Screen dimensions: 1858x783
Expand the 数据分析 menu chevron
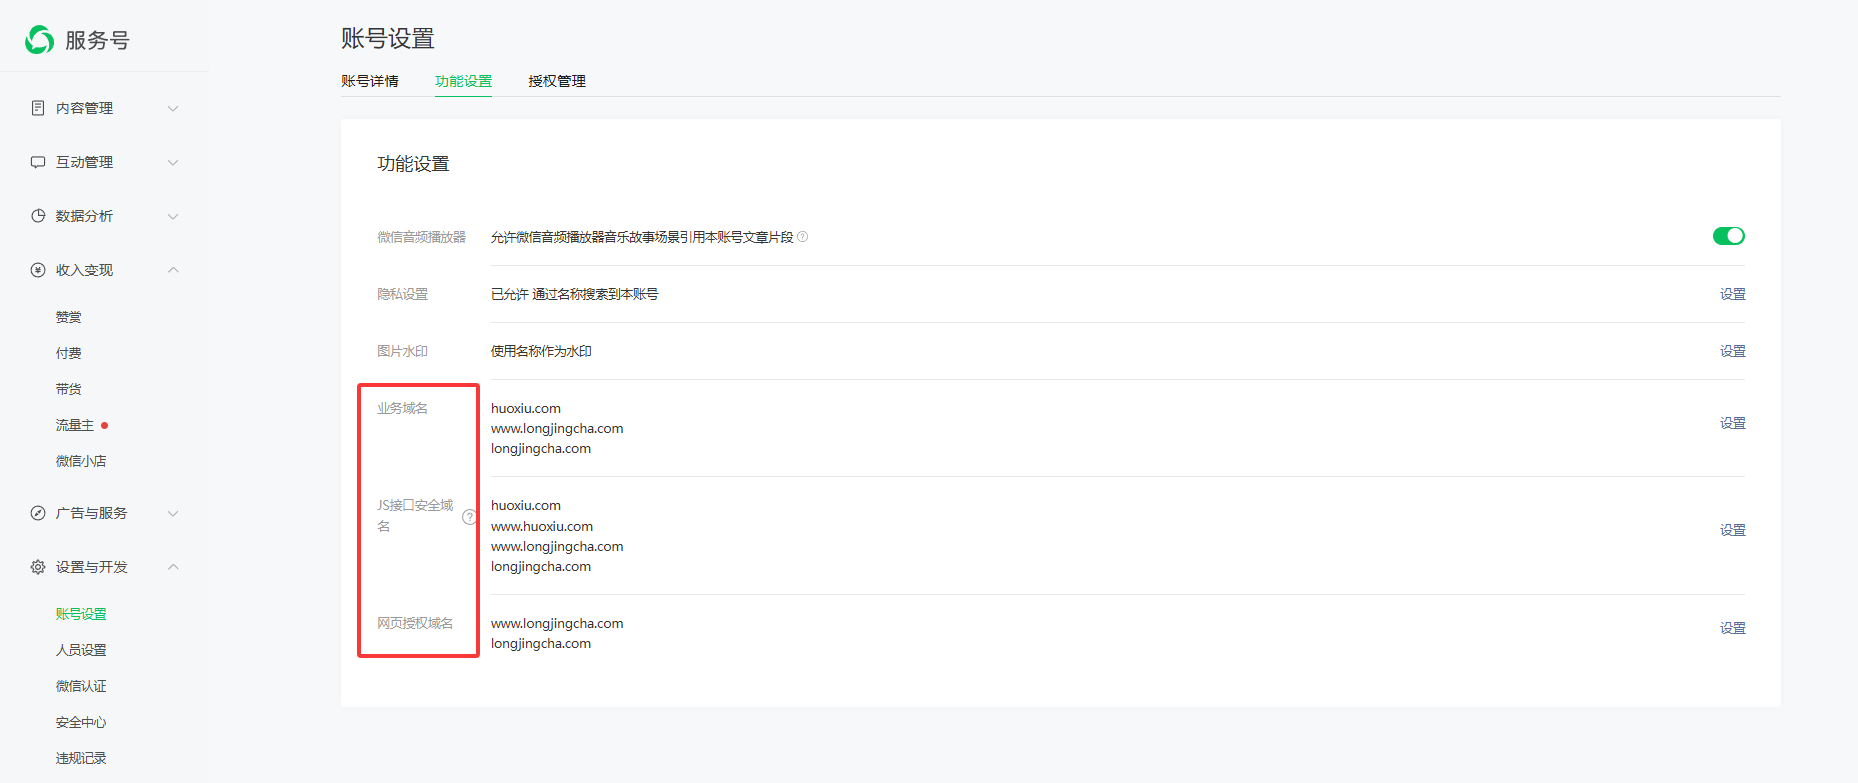tap(173, 216)
